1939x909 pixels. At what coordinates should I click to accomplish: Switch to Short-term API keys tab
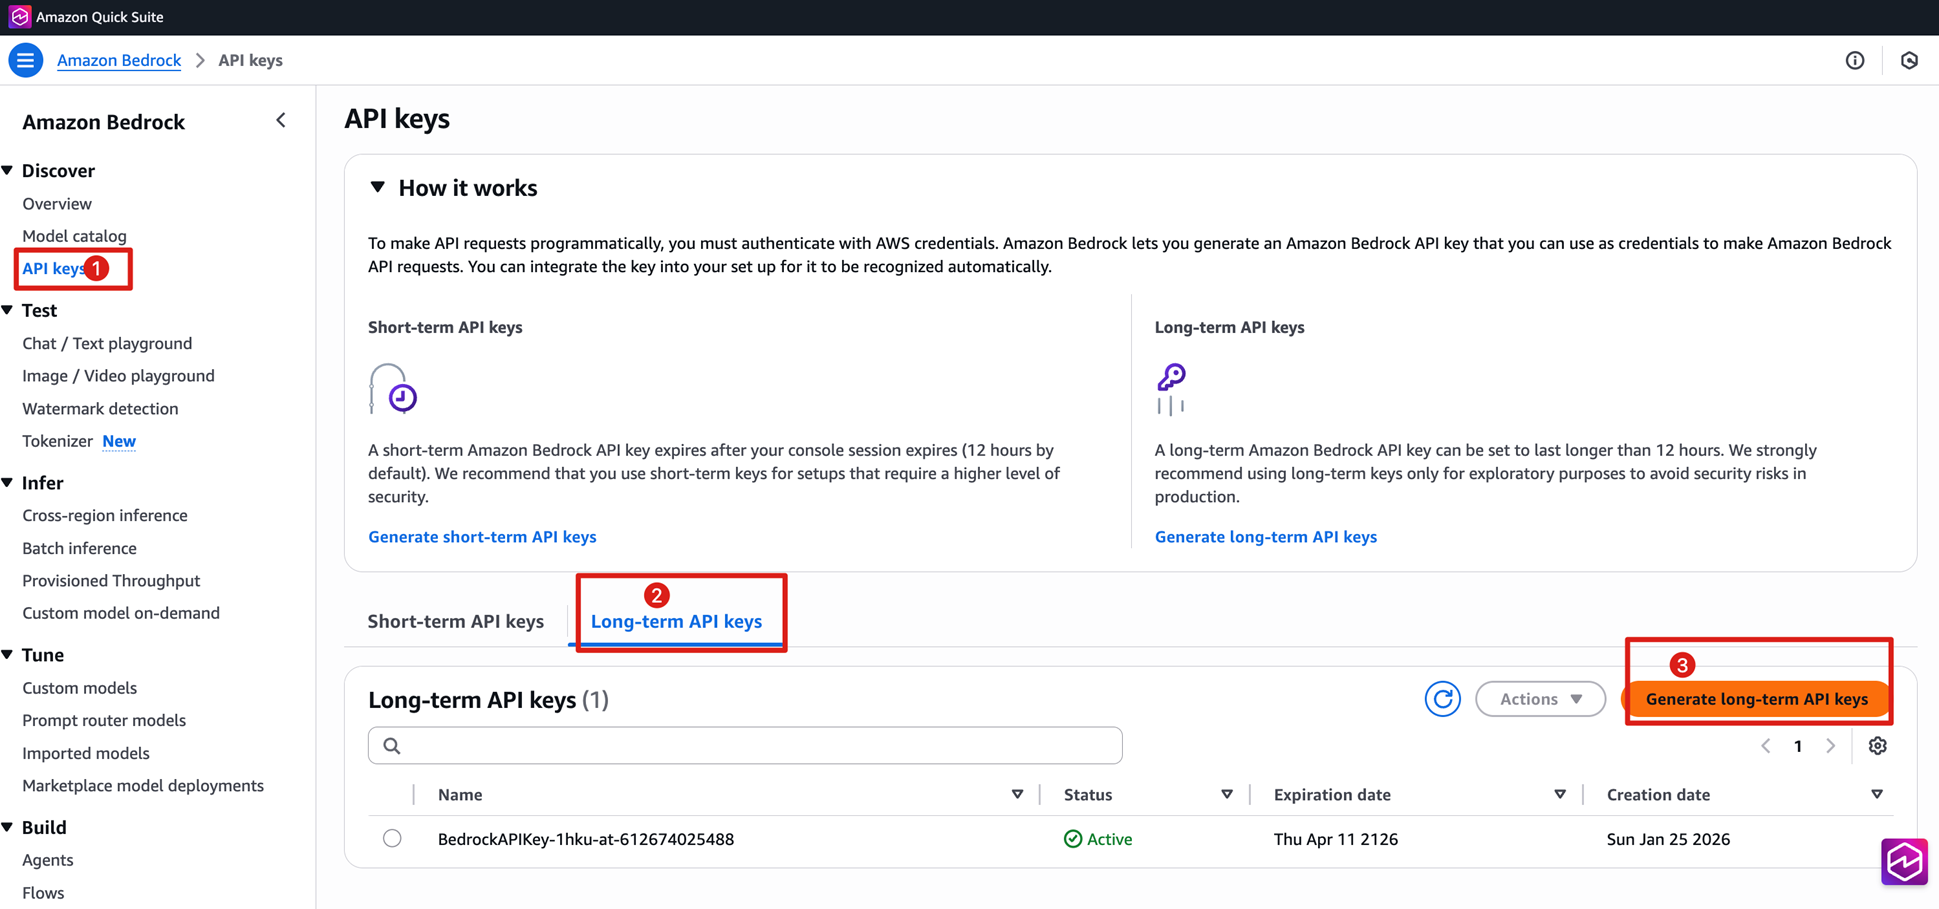pyautogui.click(x=456, y=621)
